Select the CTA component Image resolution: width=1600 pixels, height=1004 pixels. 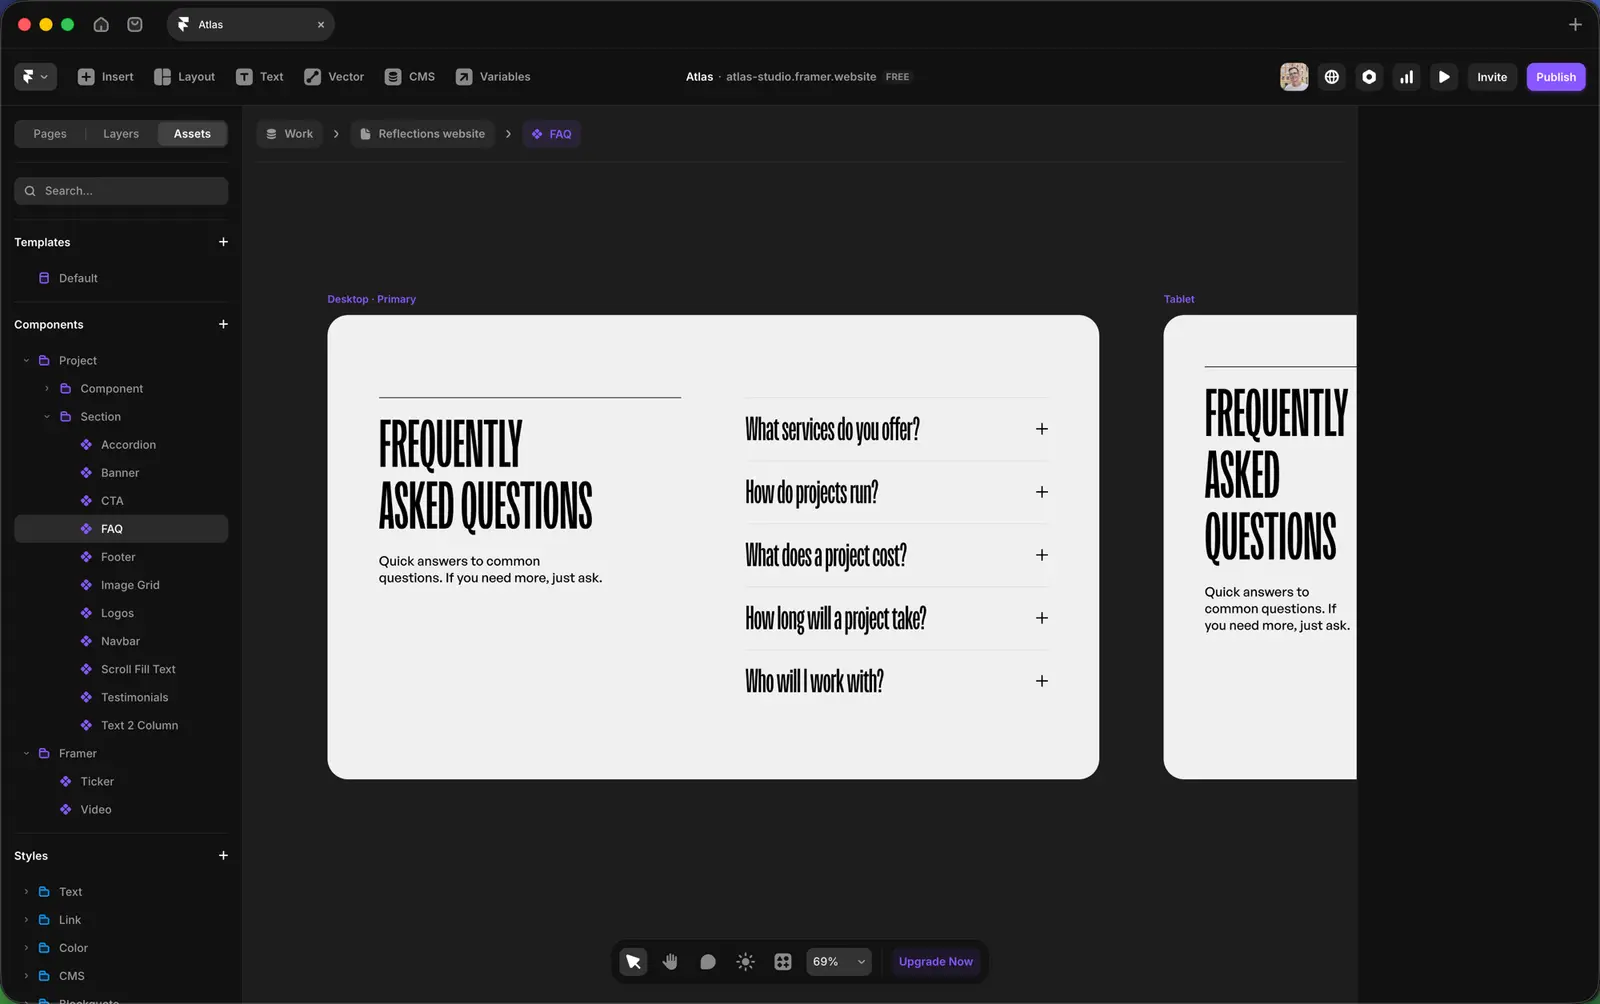[x=121, y=500]
